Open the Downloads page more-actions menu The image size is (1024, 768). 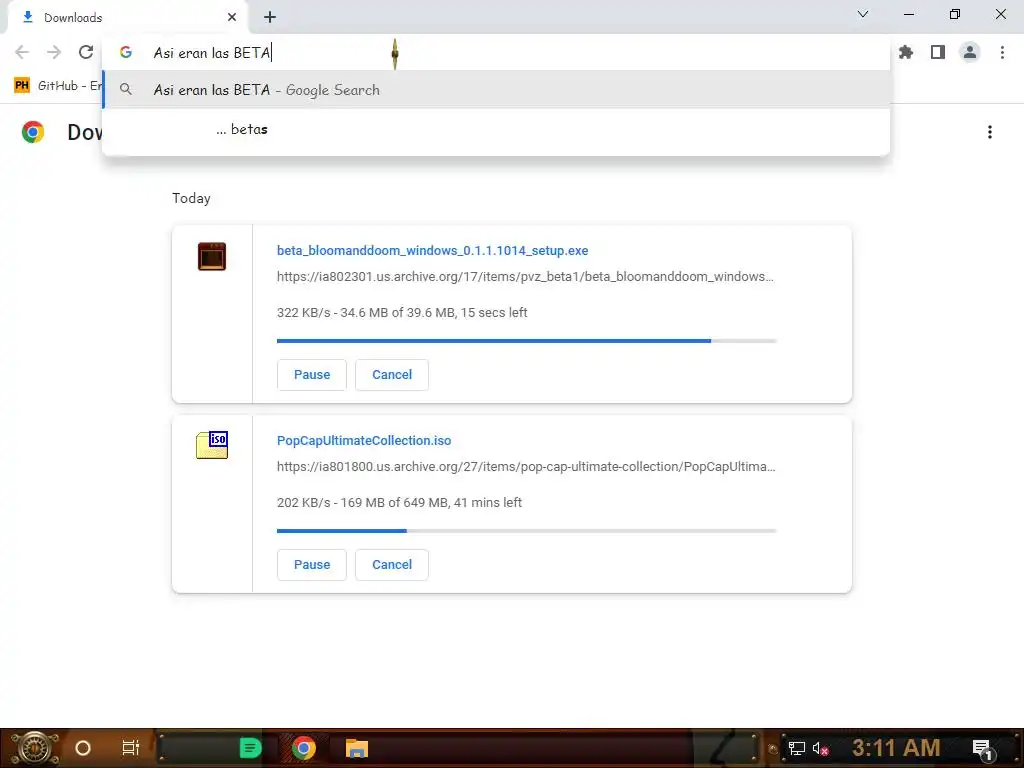[989, 133]
